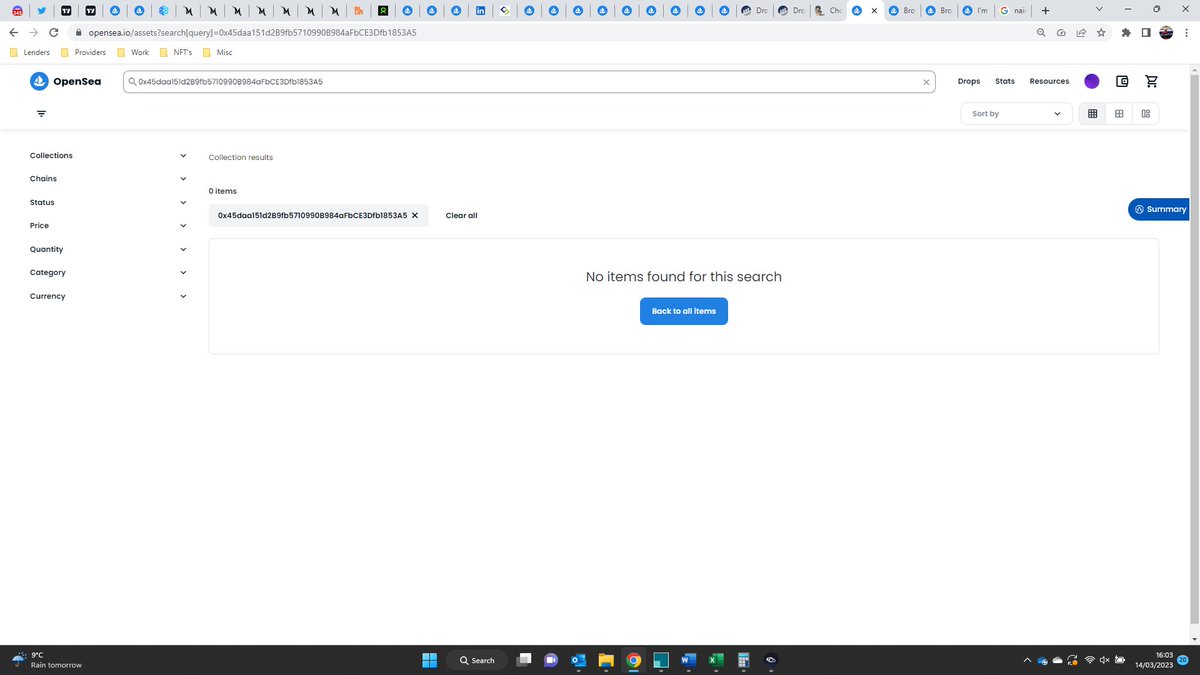This screenshot has height=675, width=1200.
Task: Open the tab search chevron
Action: click(1100, 9)
